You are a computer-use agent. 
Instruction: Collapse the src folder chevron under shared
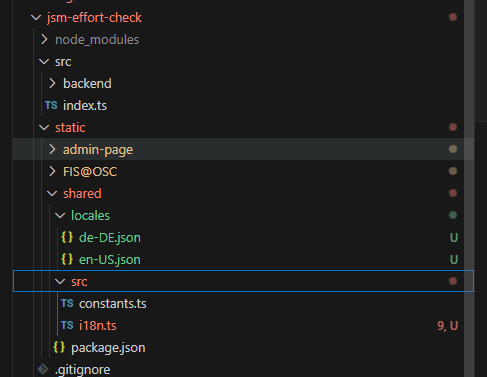[x=60, y=282]
